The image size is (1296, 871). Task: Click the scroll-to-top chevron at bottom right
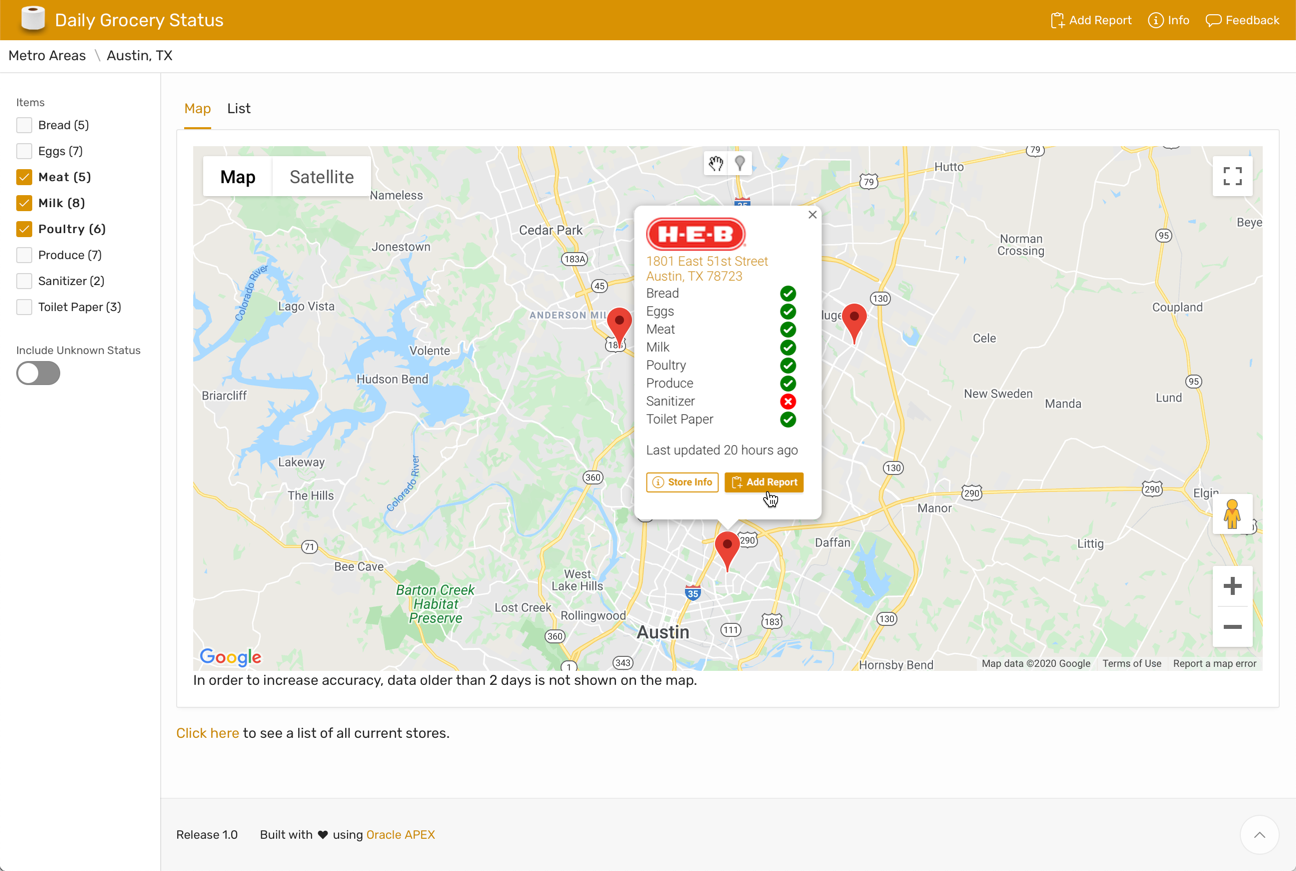click(x=1259, y=835)
